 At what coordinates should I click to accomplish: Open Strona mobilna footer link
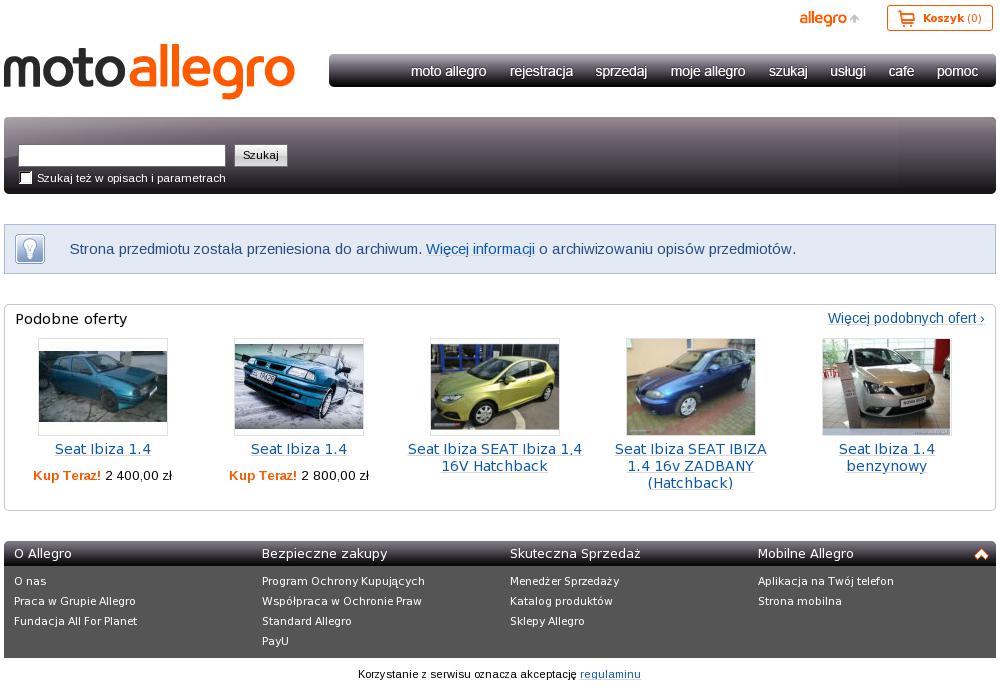click(800, 601)
